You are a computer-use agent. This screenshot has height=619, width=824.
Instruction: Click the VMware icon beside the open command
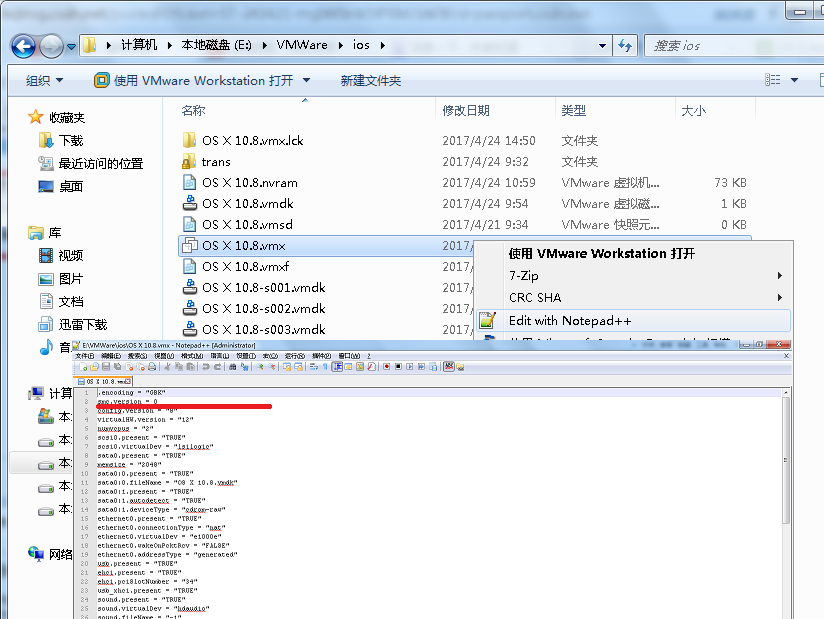pyautogui.click(x=101, y=80)
